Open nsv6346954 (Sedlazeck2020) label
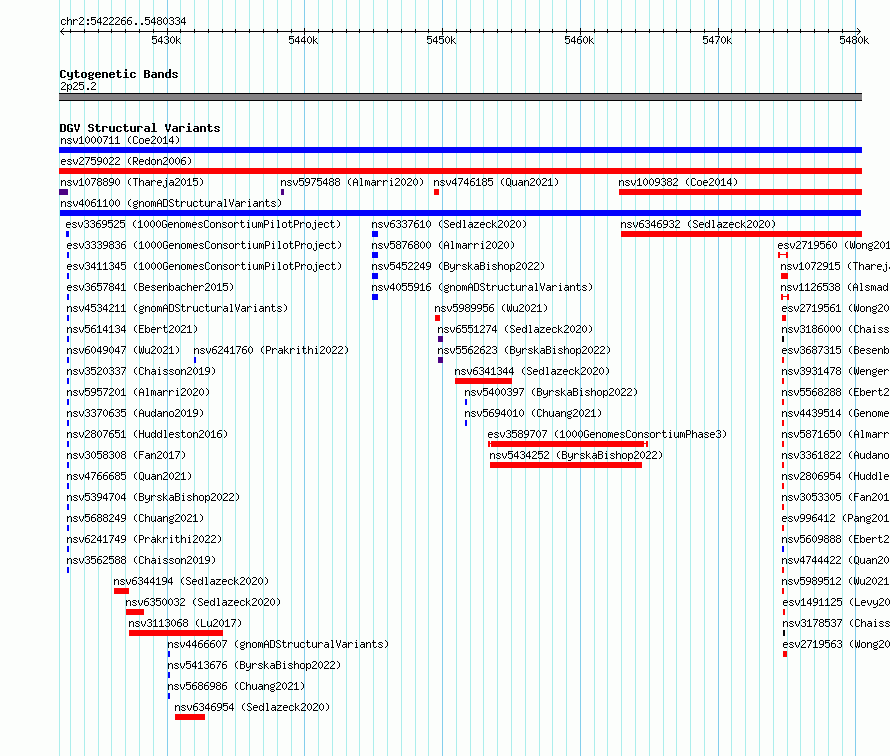 (x=252, y=707)
